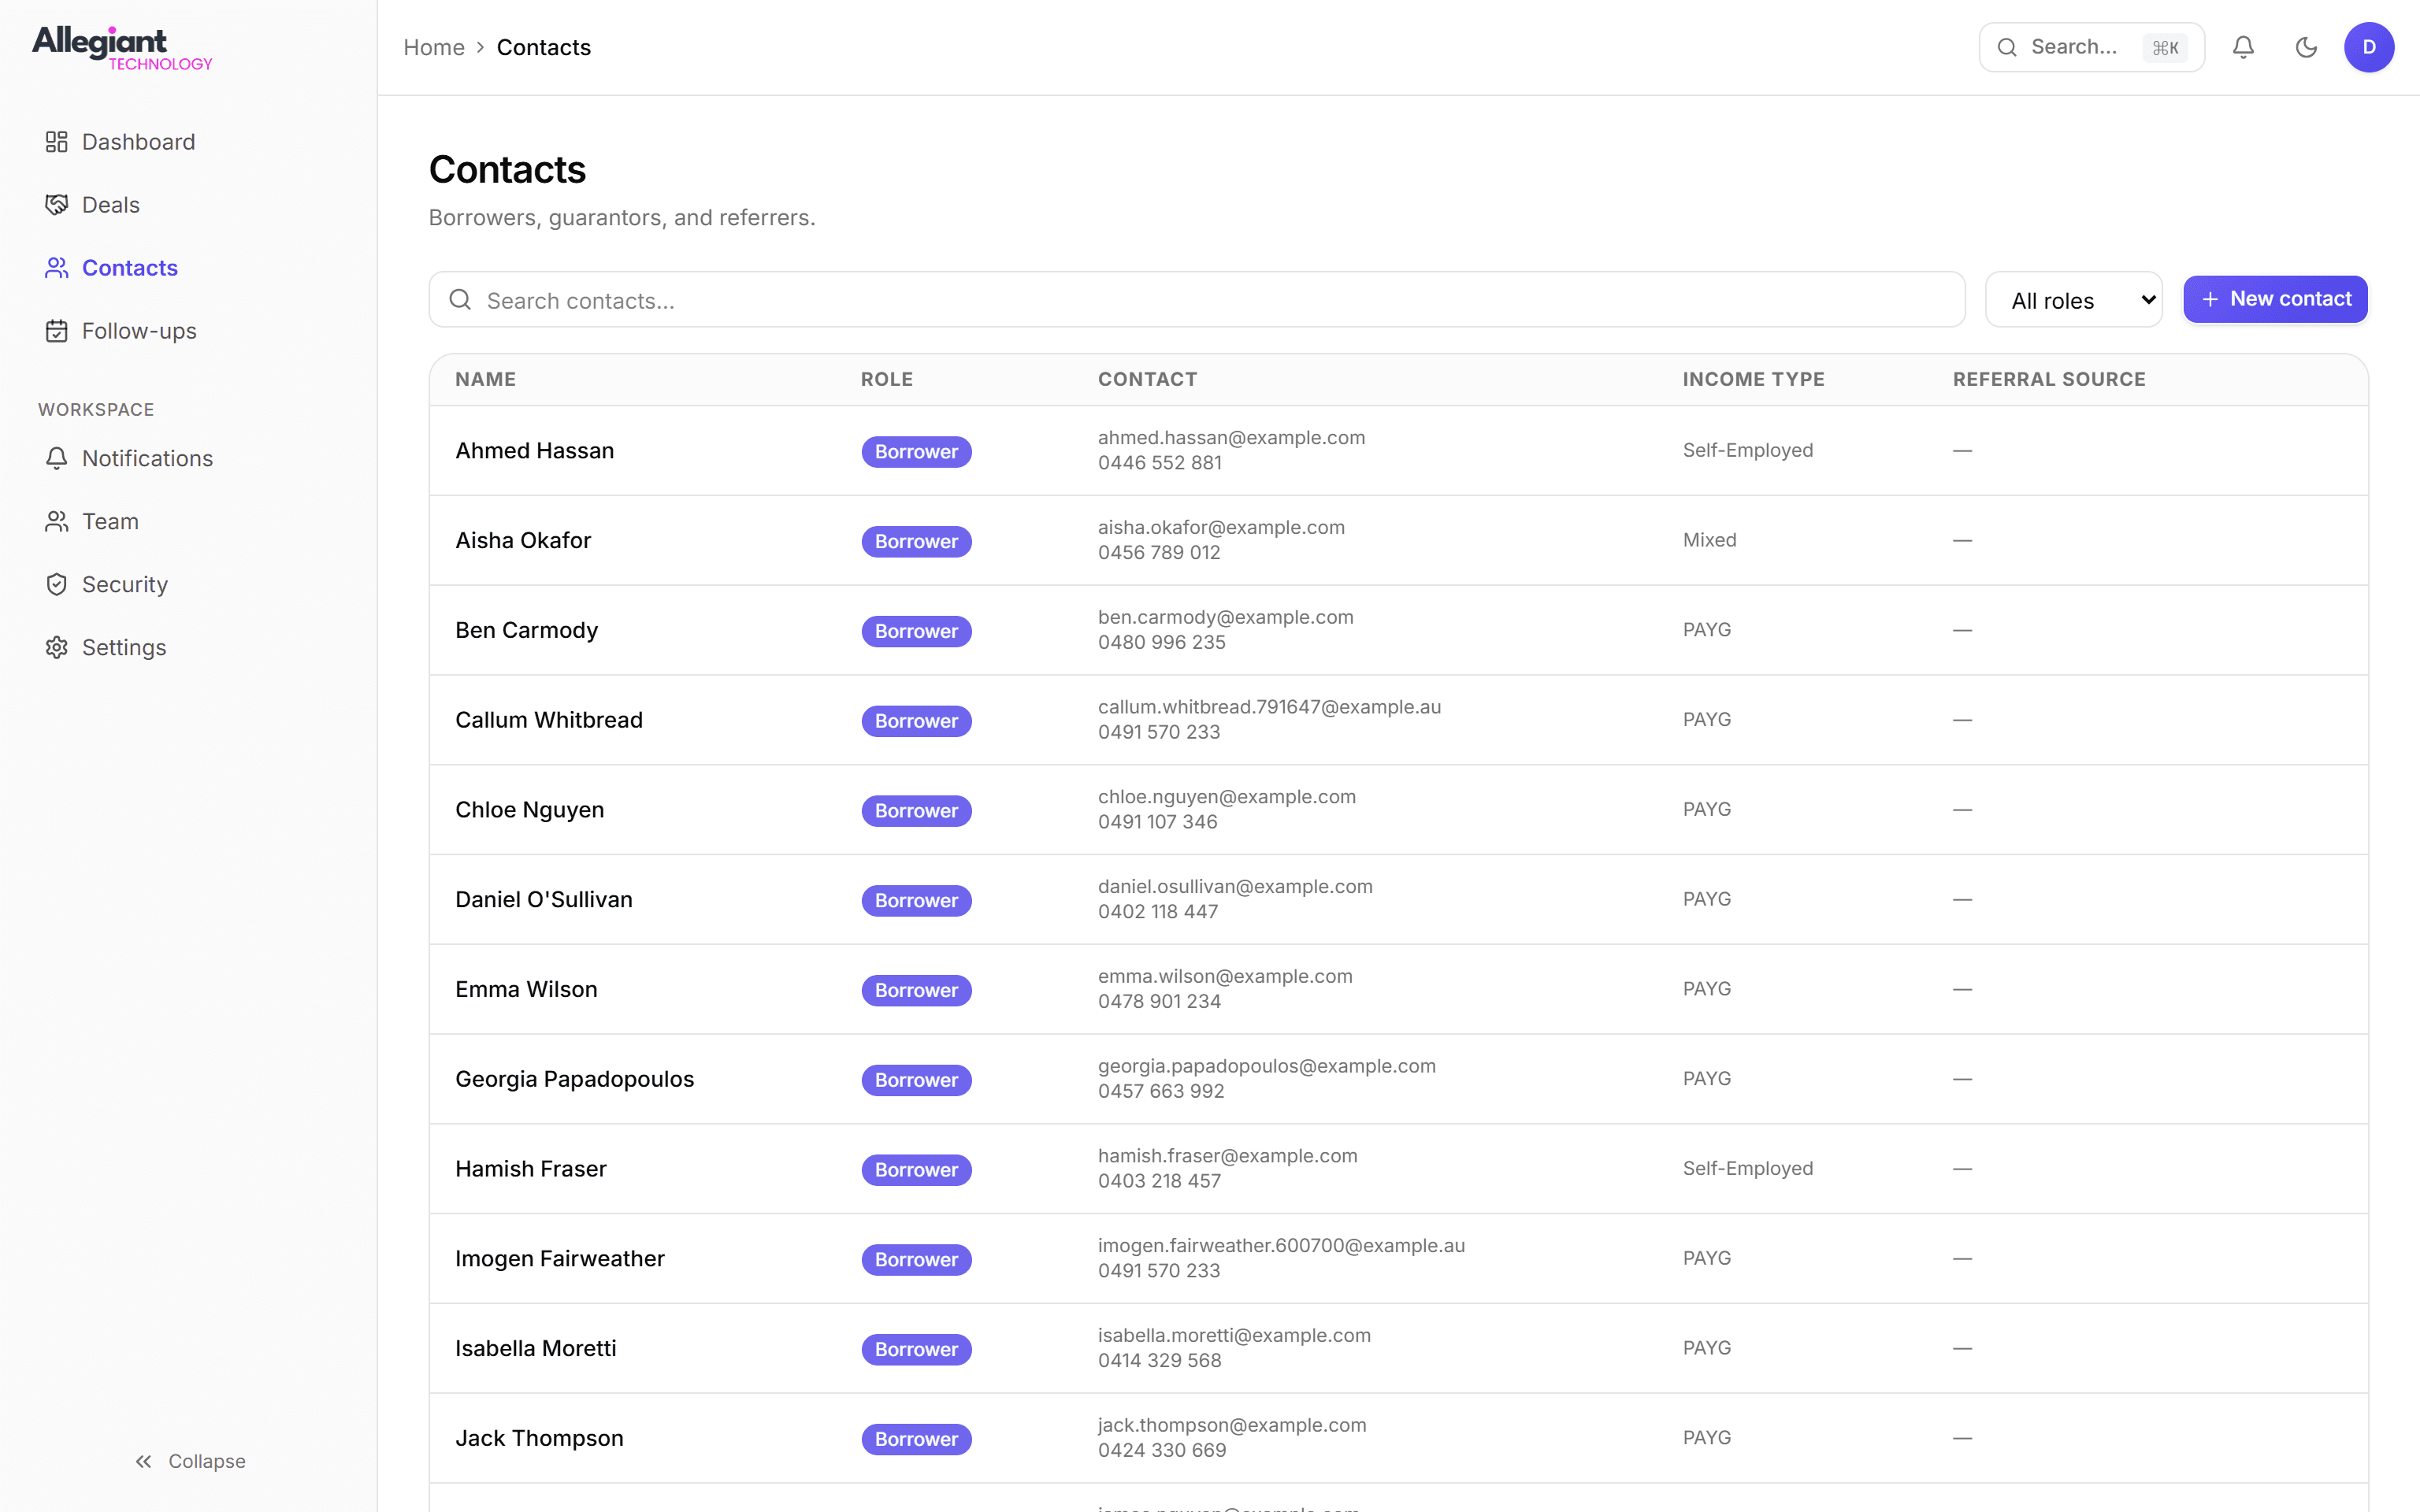The width and height of the screenshot is (2420, 1512).
Task: Click the Notifications bell icon in sidebar
Action: point(56,458)
